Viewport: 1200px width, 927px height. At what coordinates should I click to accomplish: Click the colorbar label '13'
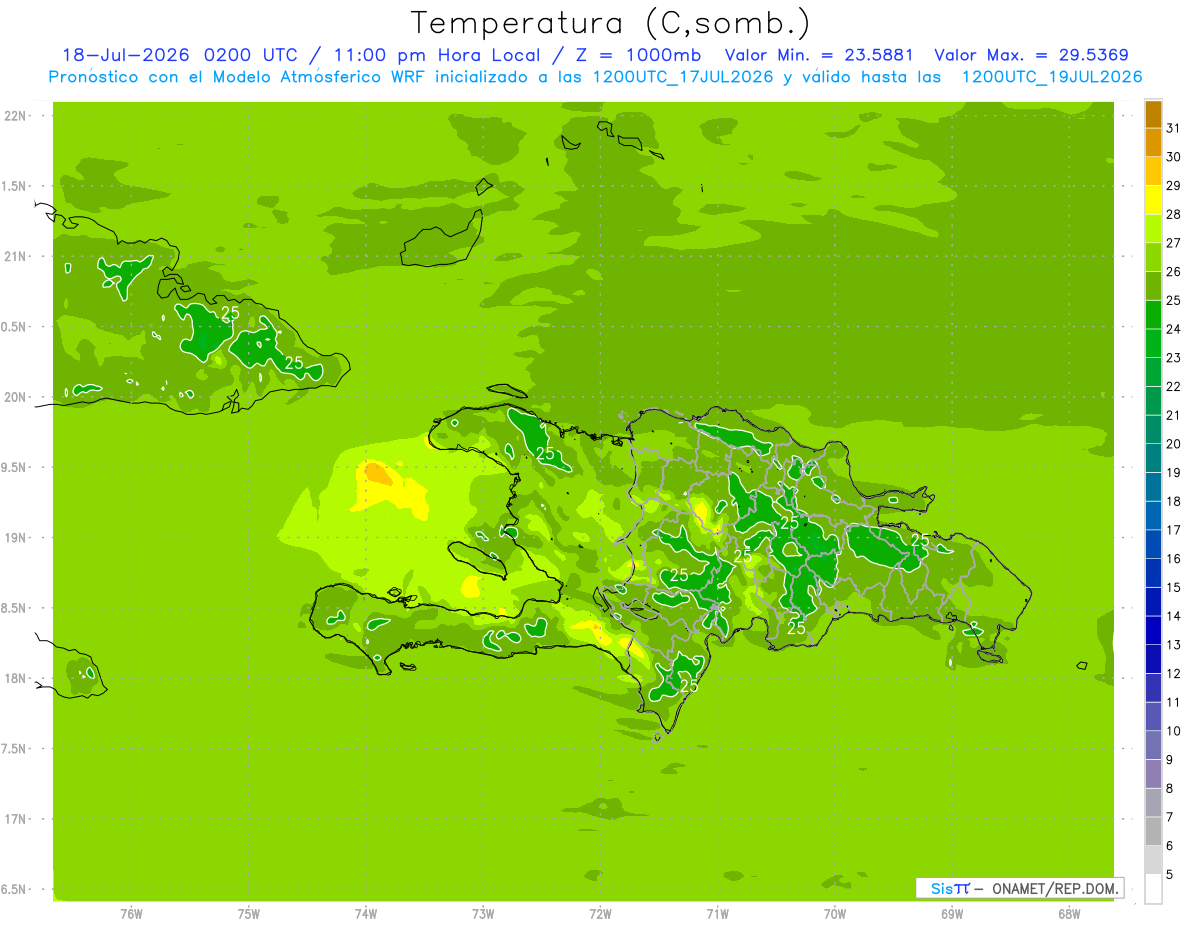1174,645
